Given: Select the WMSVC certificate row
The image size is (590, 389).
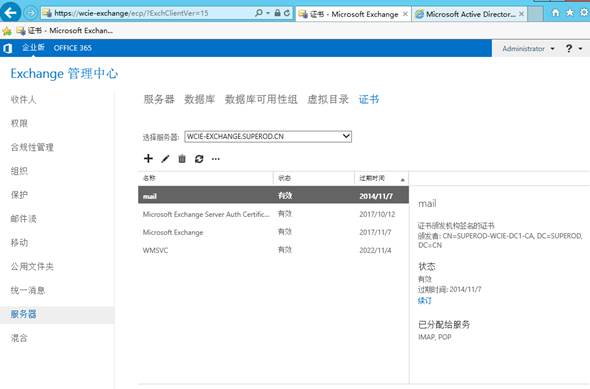Looking at the screenshot, I should (273, 250).
